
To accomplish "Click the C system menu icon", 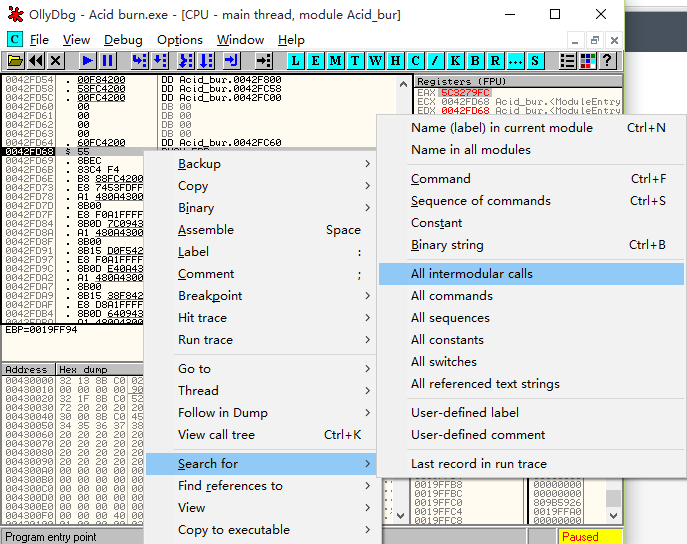I will [x=14, y=39].
